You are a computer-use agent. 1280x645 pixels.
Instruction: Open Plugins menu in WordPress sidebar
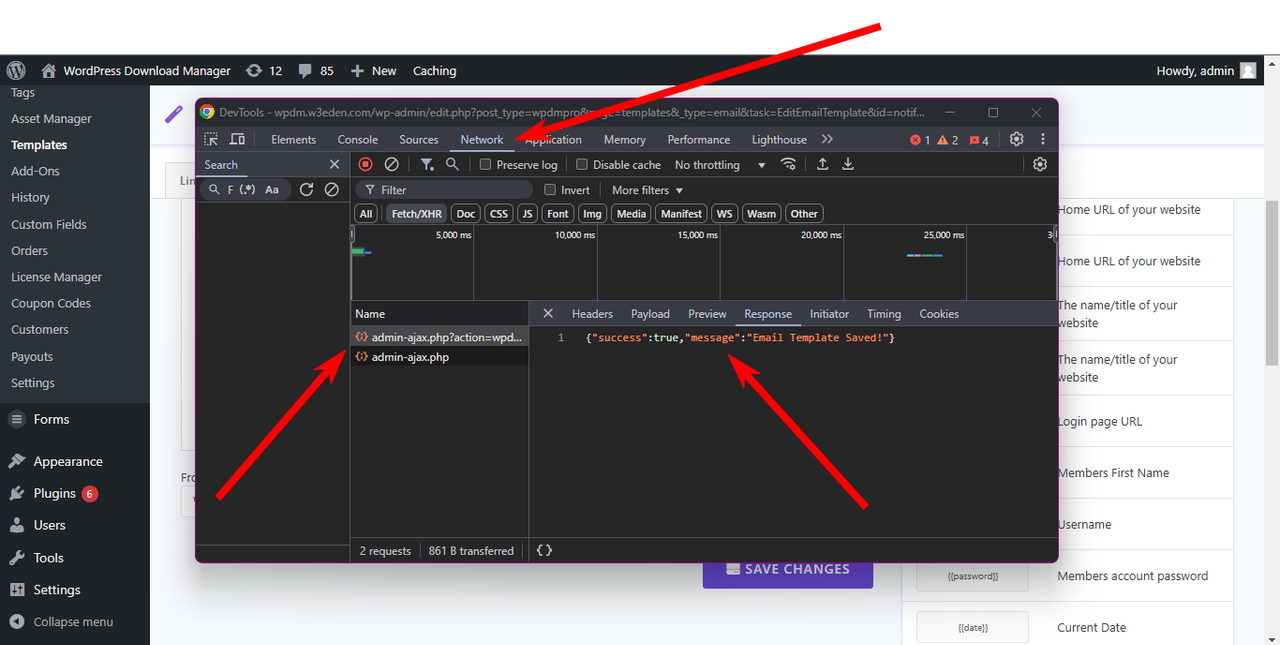point(54,493)
